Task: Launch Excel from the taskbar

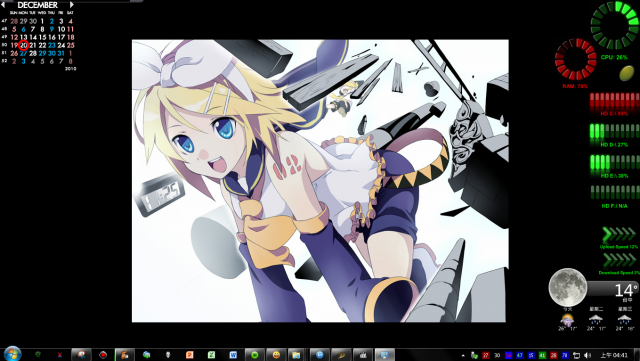Action: point(211,354)
